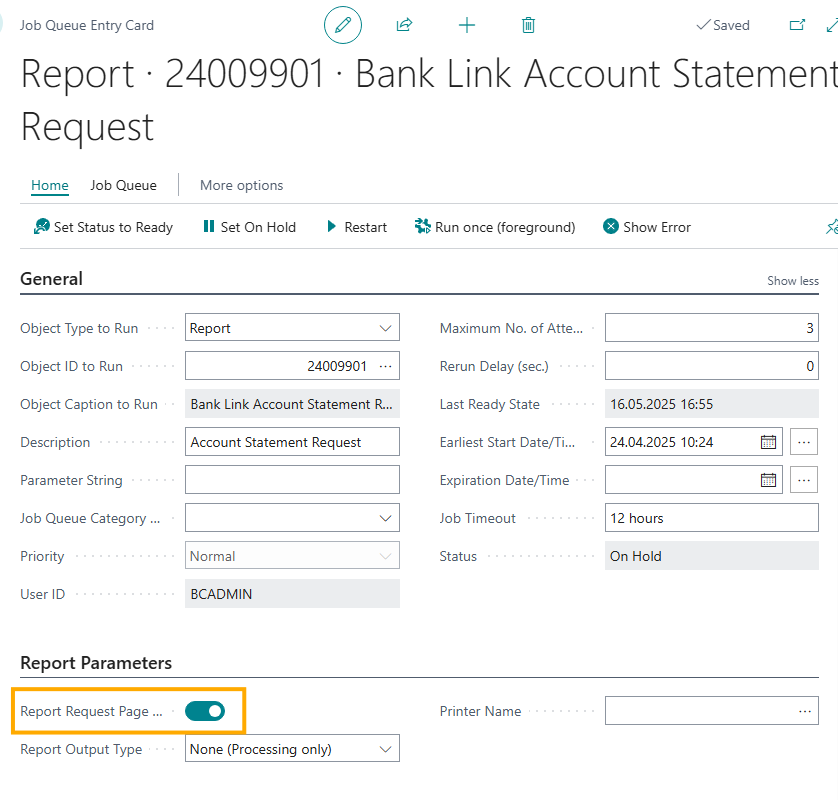
Task: Click the Restart action
Action: 356,227
